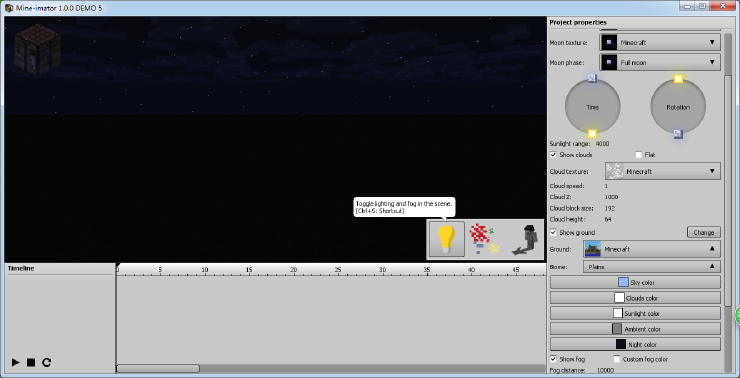740x378 pixels.
Task: Click the timeline horizontal scrollbar thumb
Action: (x=158, y=368)
